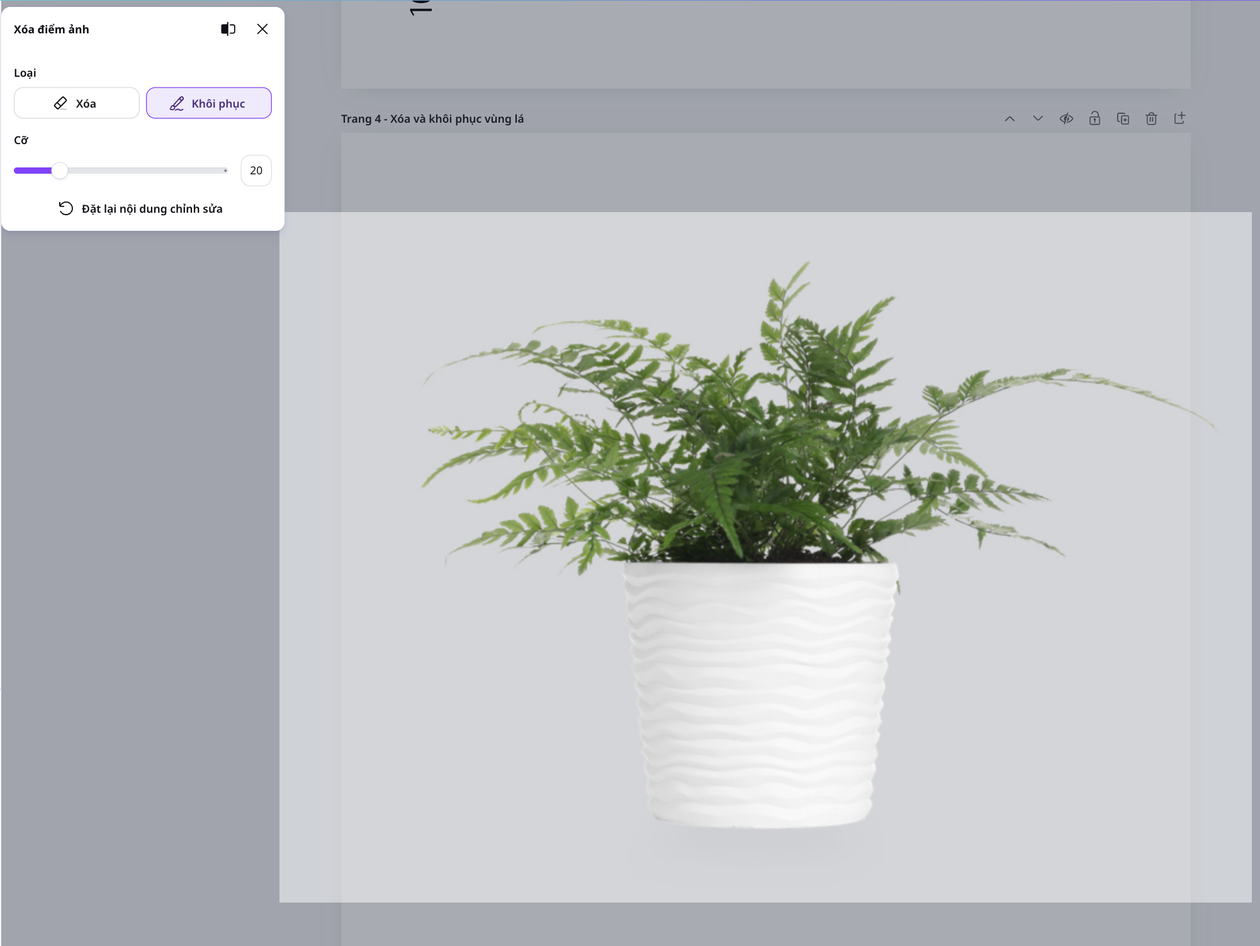This screenshot has width=1260, height=946.
Task: Toggle the before/after compare icon
Action: (x=228, y=29)
